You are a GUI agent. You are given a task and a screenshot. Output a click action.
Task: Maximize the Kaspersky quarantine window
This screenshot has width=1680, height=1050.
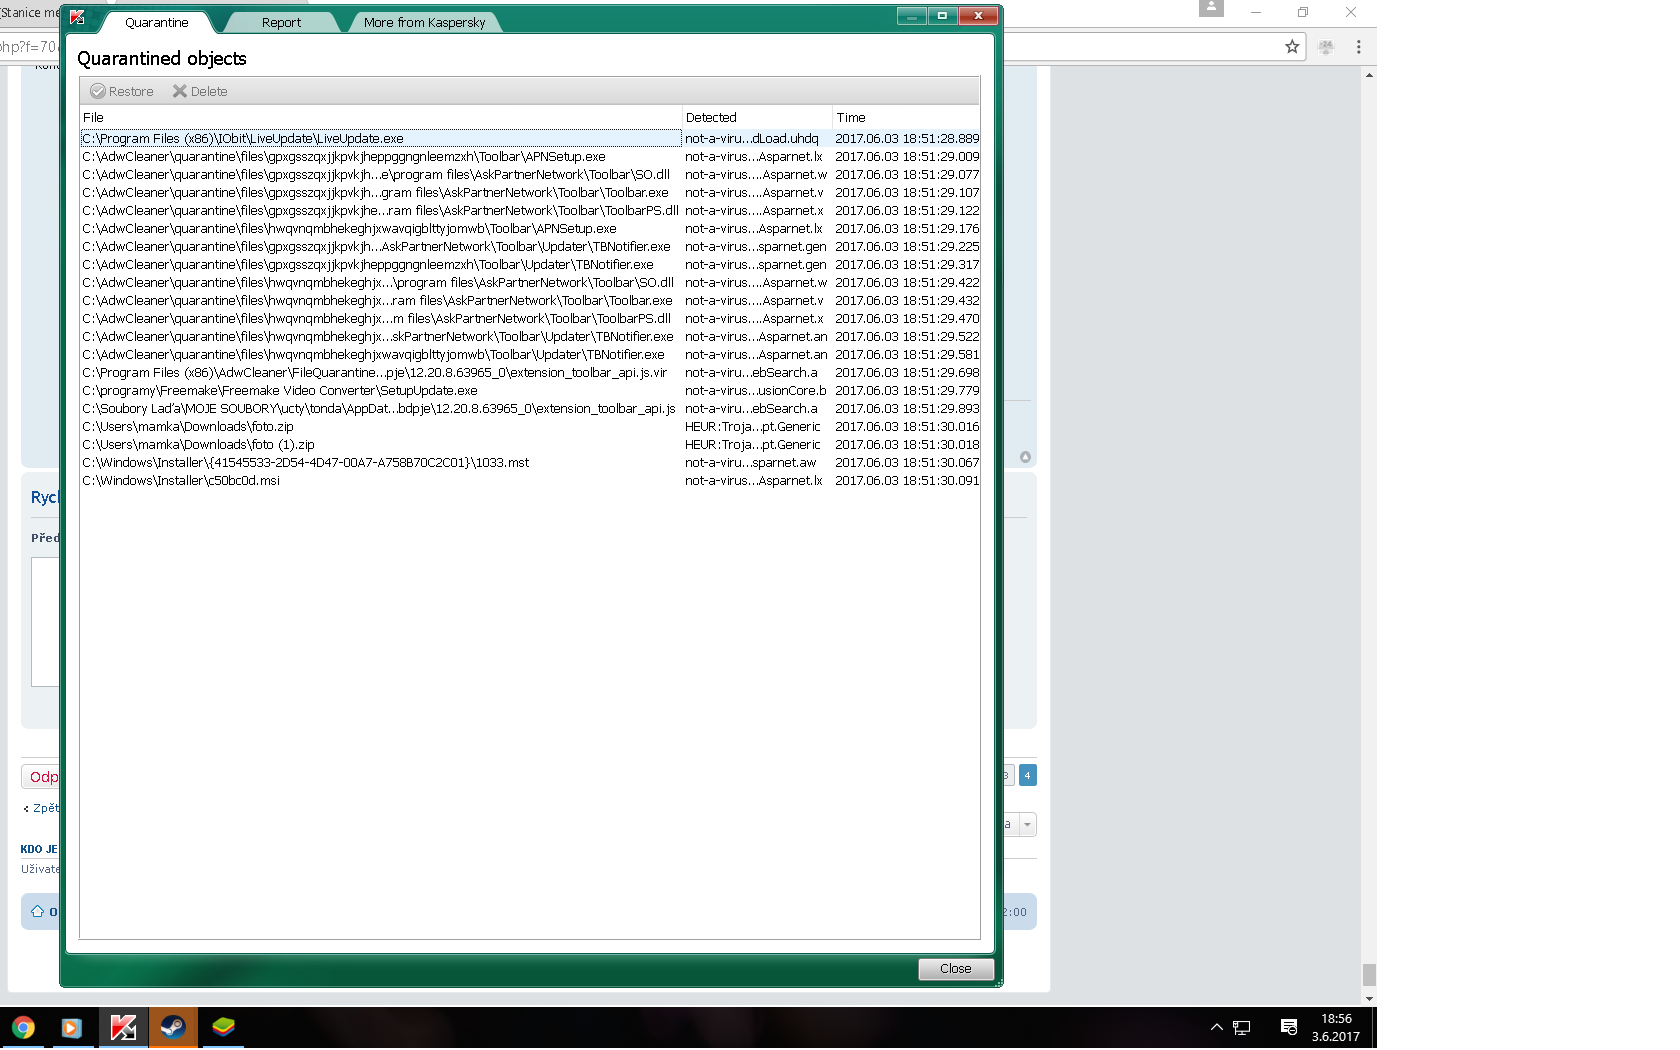[942, 15]
